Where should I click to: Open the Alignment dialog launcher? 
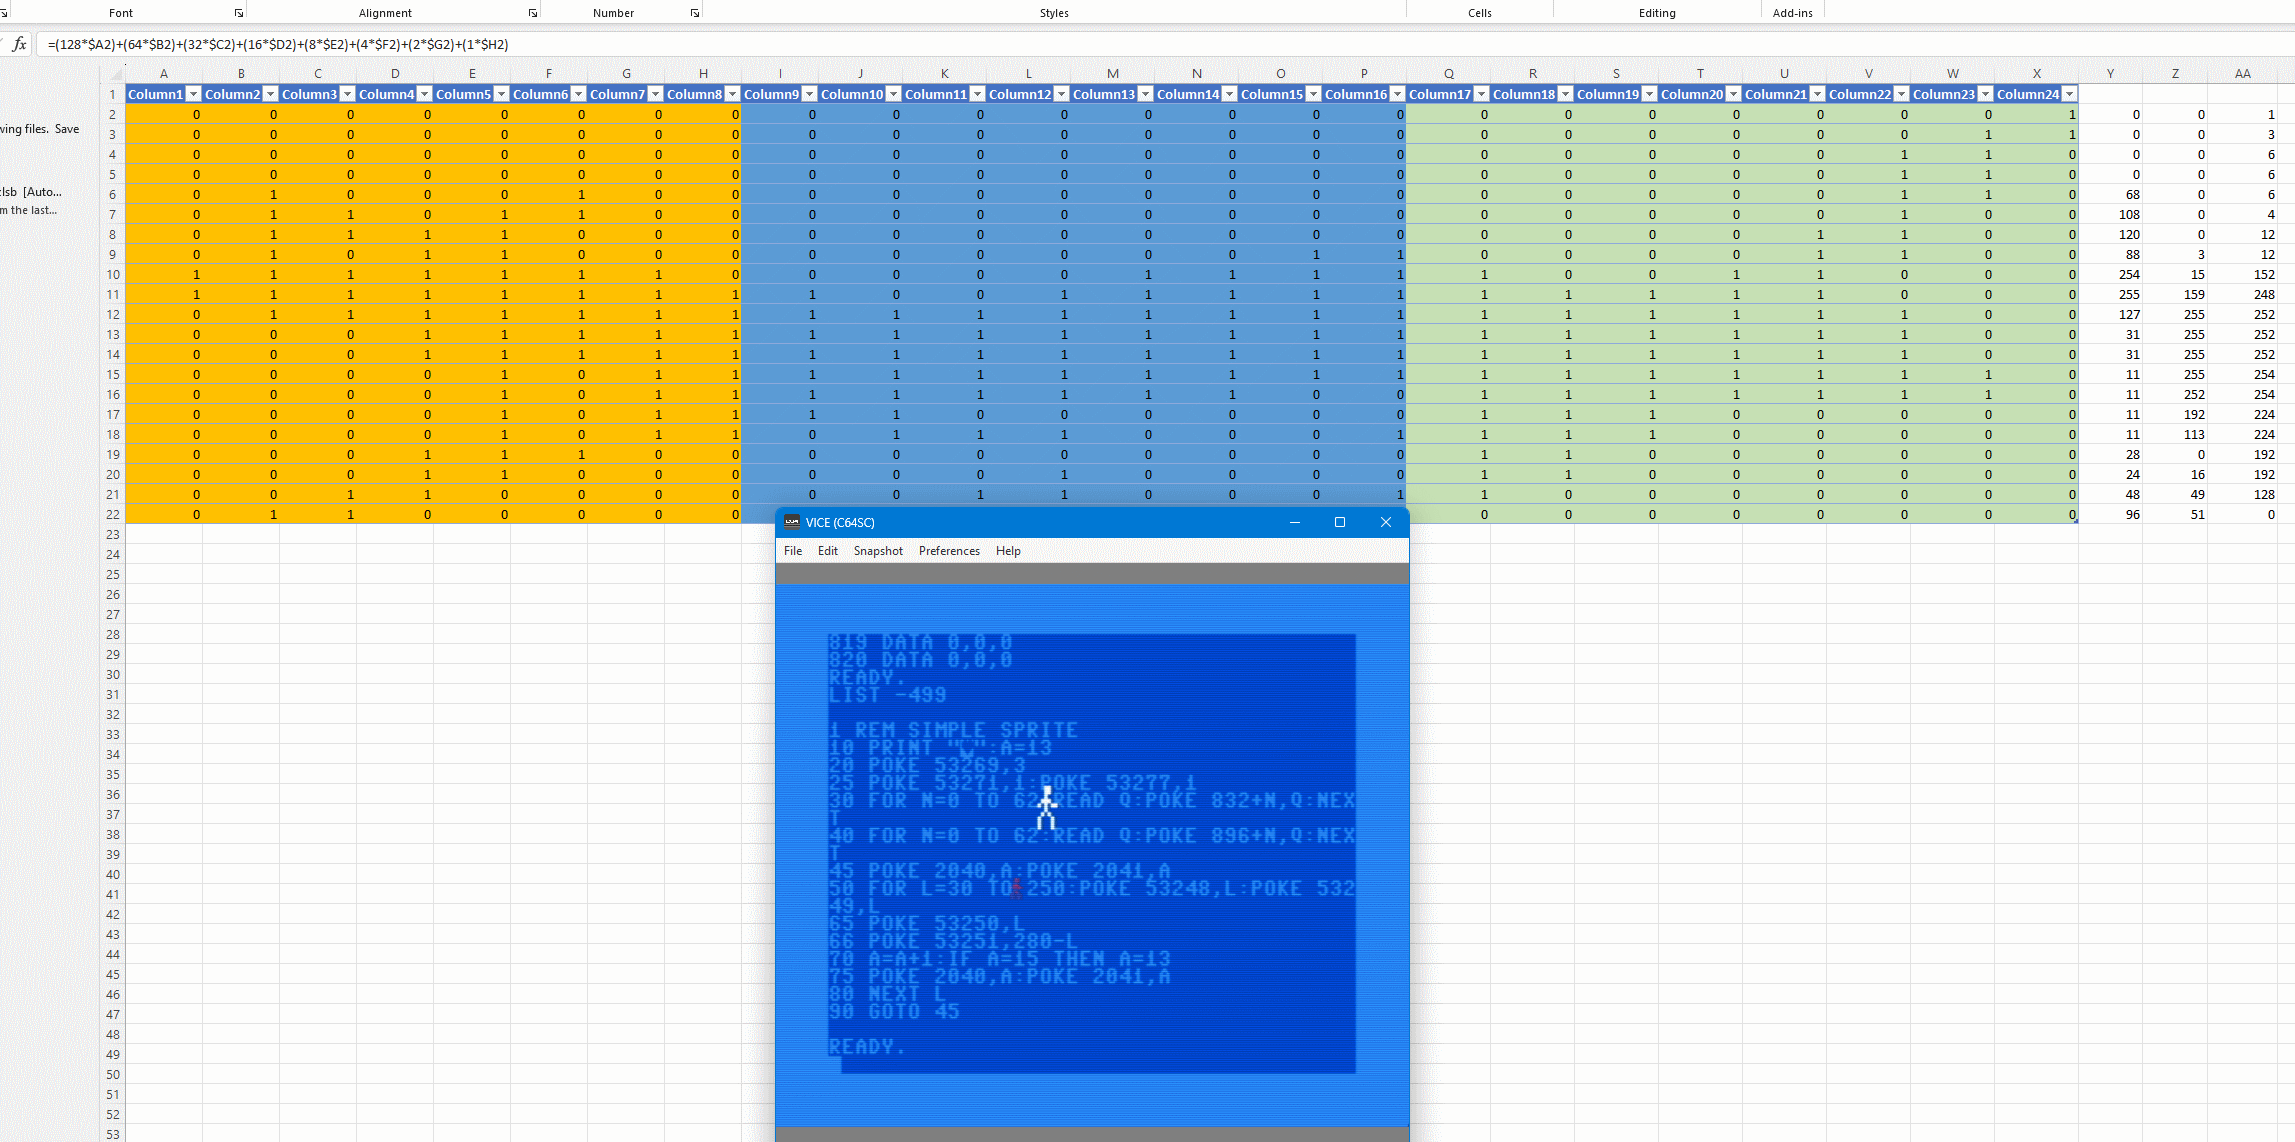coord(533,13)
